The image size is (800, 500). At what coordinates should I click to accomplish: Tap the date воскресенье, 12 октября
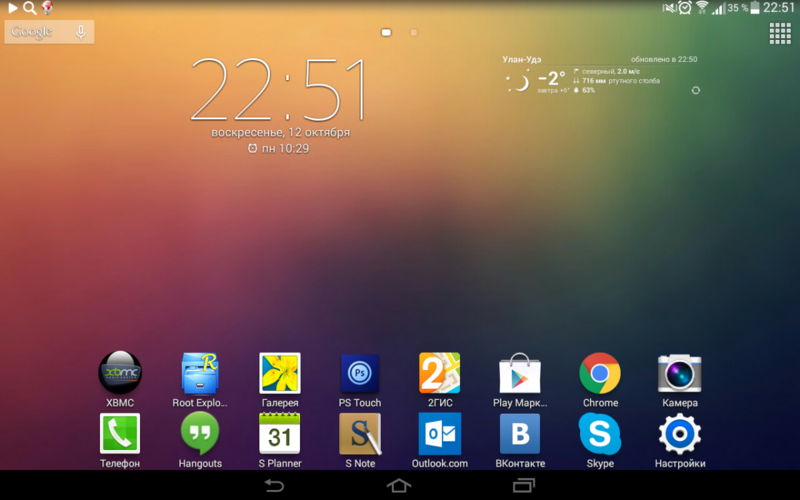[x=281, y=132]
